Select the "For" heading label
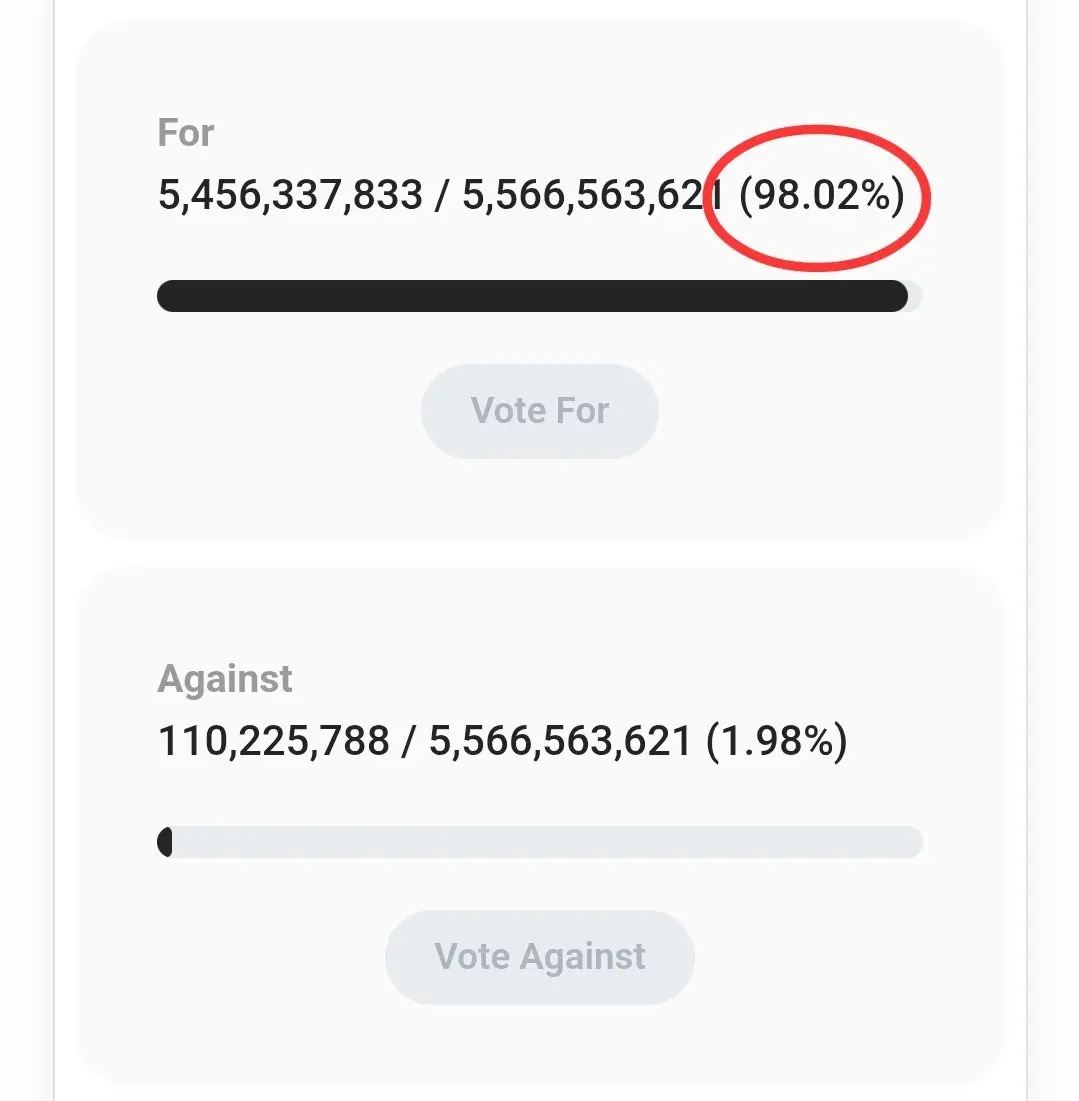 coord(186,133)
